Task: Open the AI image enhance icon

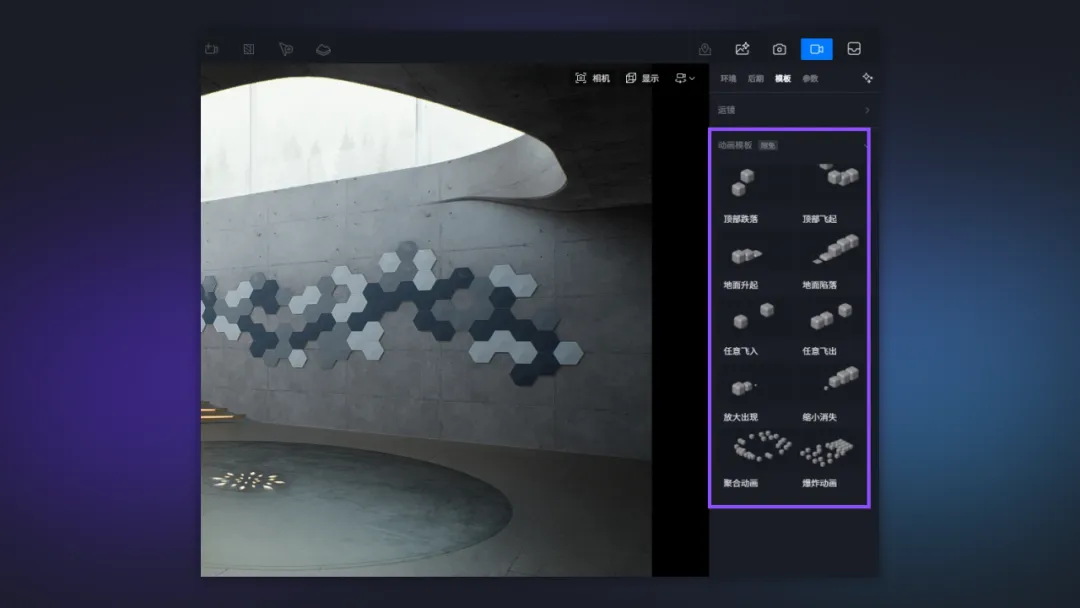Action: [x=742, y=49]
